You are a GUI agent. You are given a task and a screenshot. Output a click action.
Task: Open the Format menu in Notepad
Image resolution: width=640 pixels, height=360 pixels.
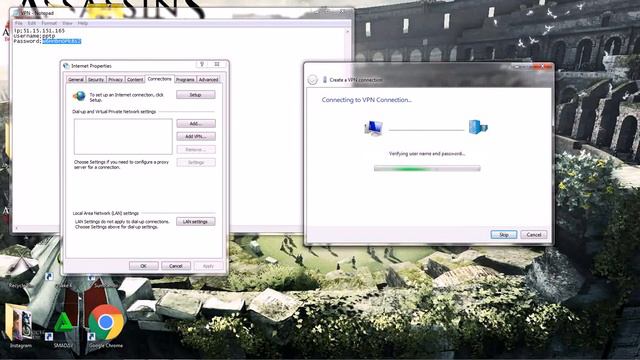coord(49,23)
